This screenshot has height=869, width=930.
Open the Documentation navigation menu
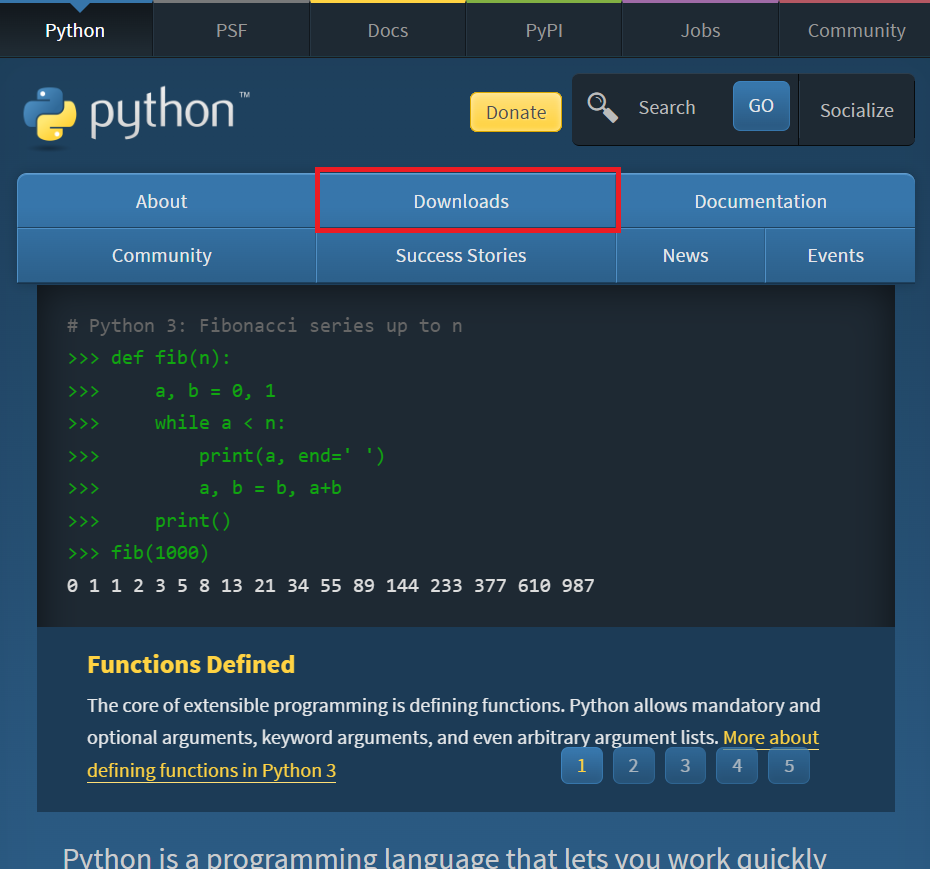point(767,201)
